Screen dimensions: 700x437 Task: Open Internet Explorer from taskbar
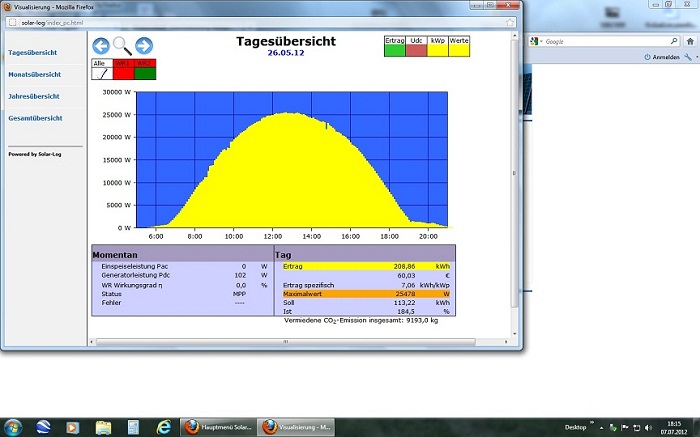164,427
